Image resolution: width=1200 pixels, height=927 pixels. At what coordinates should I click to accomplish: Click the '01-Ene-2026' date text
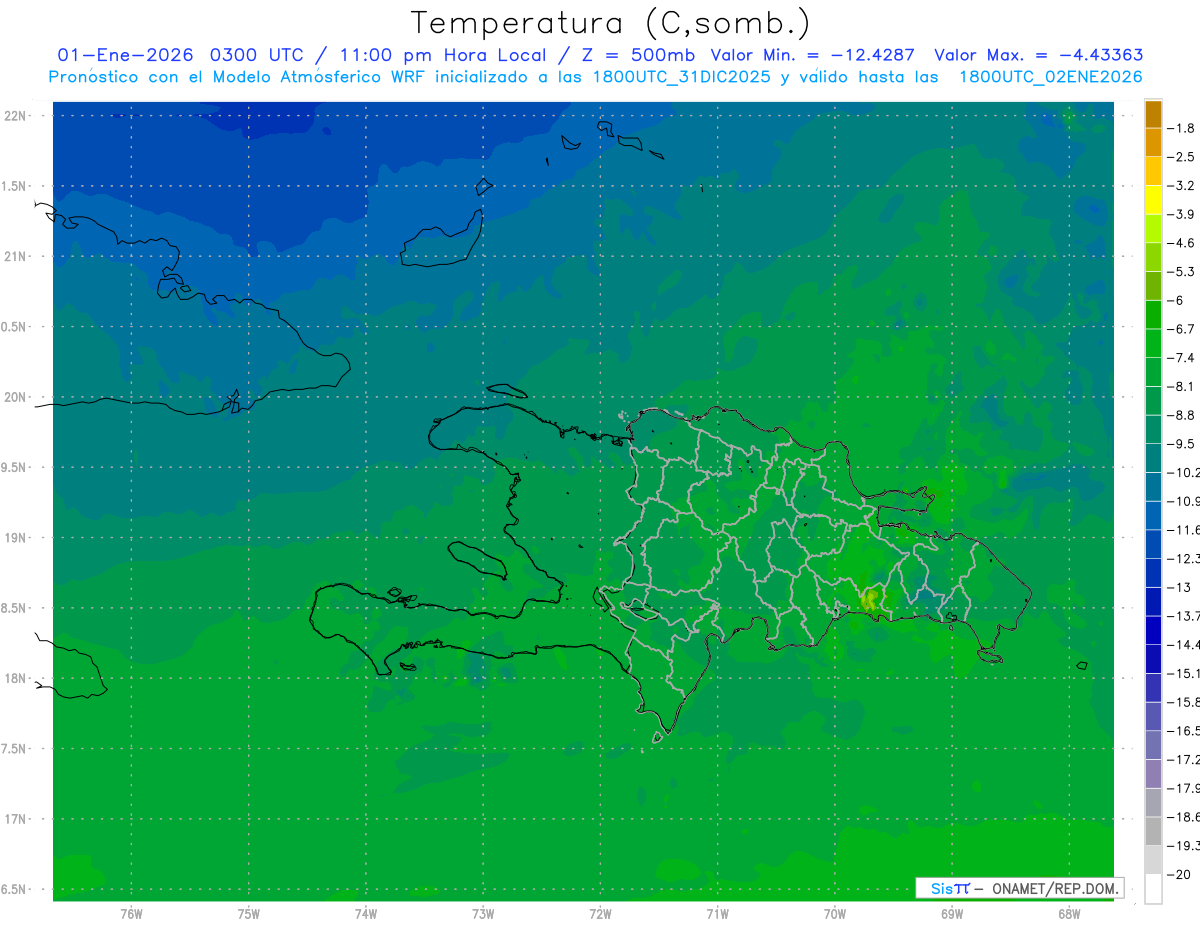click(126, 55)
